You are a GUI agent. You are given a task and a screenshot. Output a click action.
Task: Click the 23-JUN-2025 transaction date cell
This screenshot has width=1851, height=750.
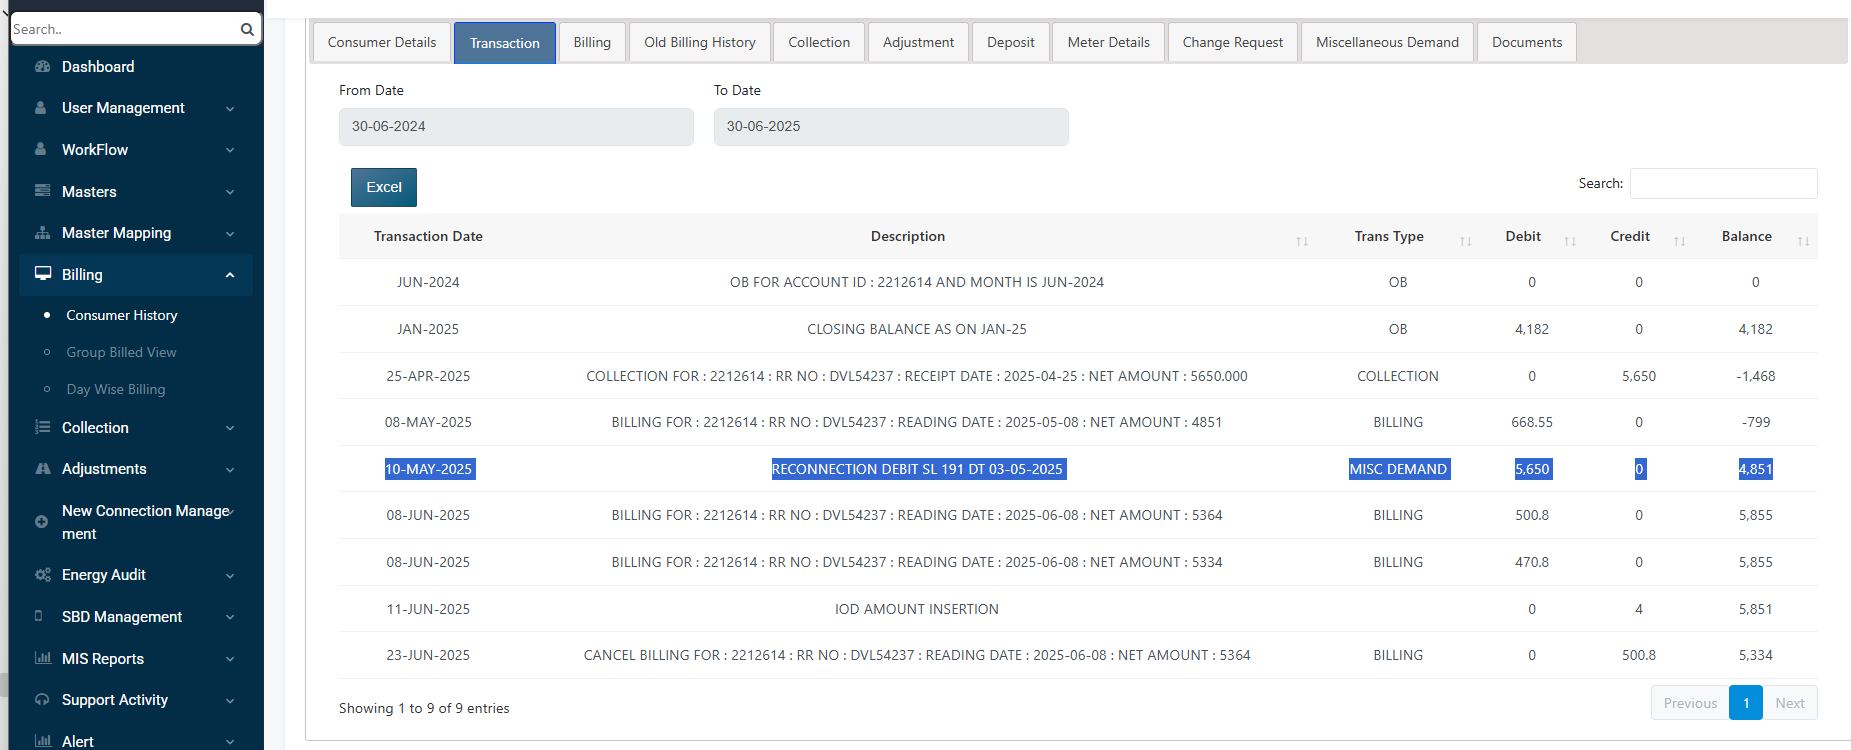(428, 655)
